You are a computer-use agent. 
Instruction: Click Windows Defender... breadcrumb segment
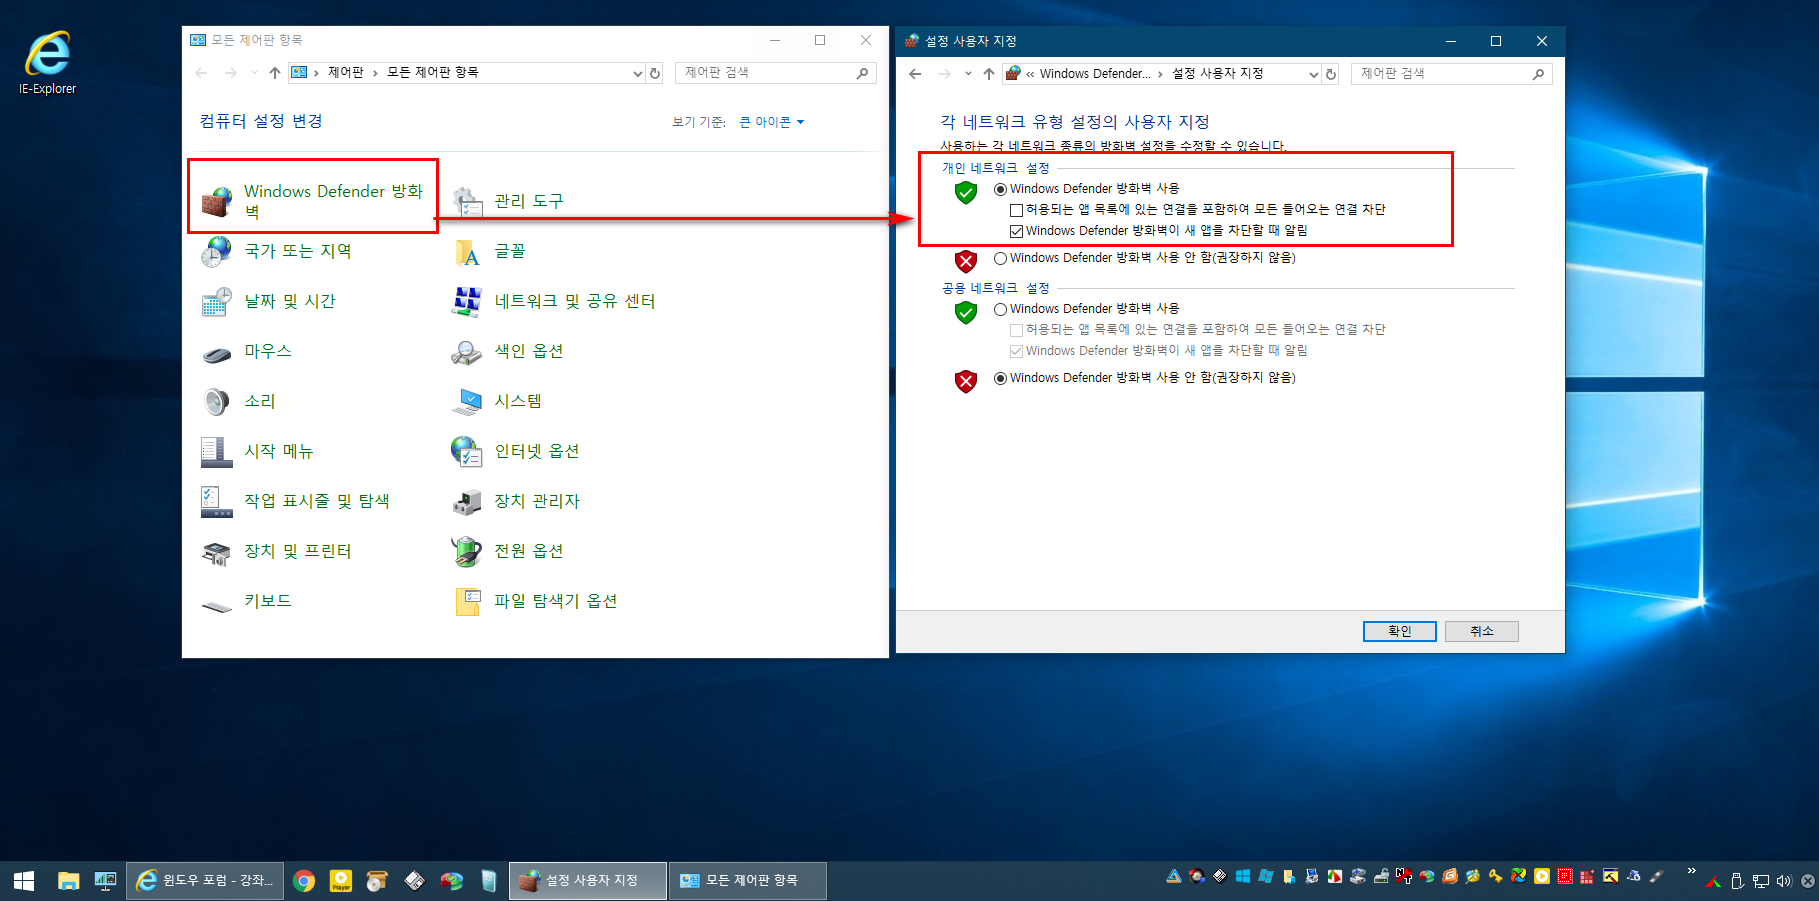pyautogui.click(x=1095, y=74)
